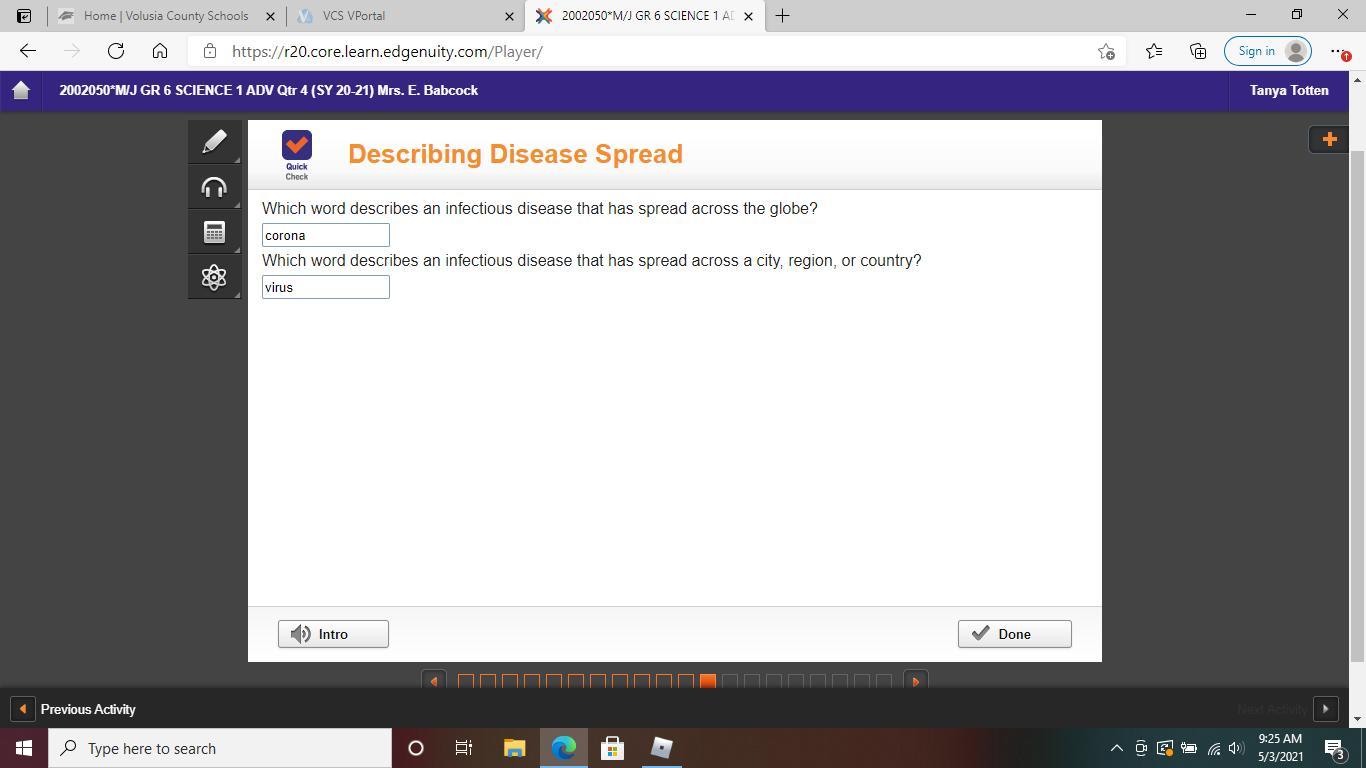Open Edge Settings and more menu

(x=1340, y=51)
